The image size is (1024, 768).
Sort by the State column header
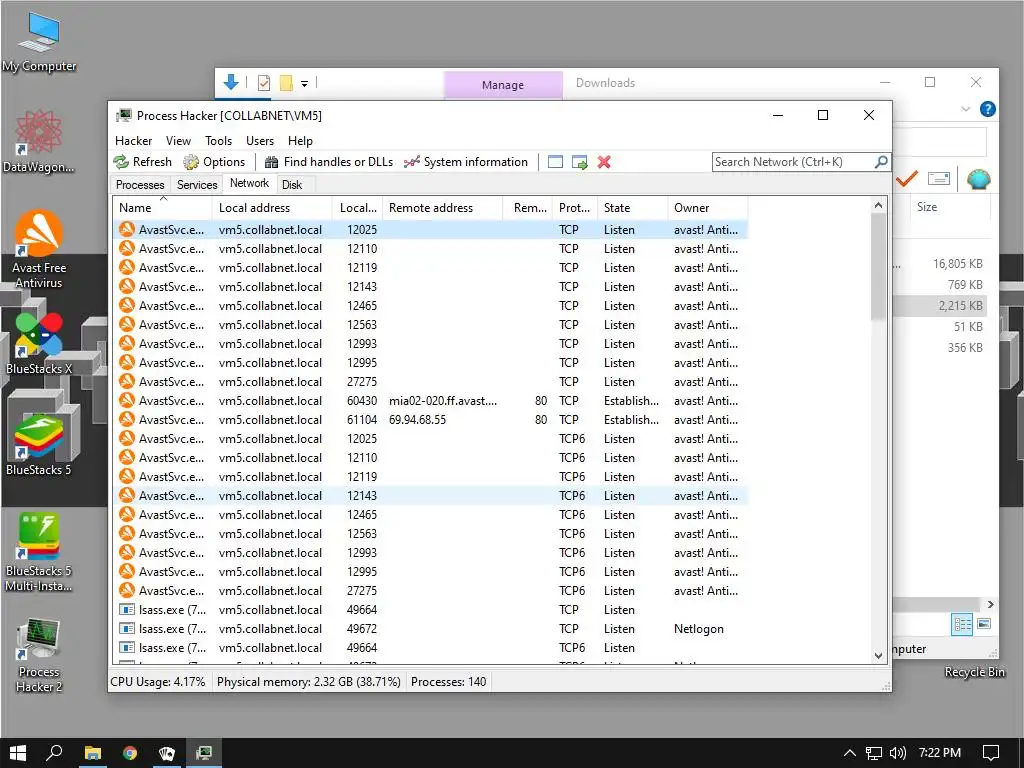(x=632, y=208)
